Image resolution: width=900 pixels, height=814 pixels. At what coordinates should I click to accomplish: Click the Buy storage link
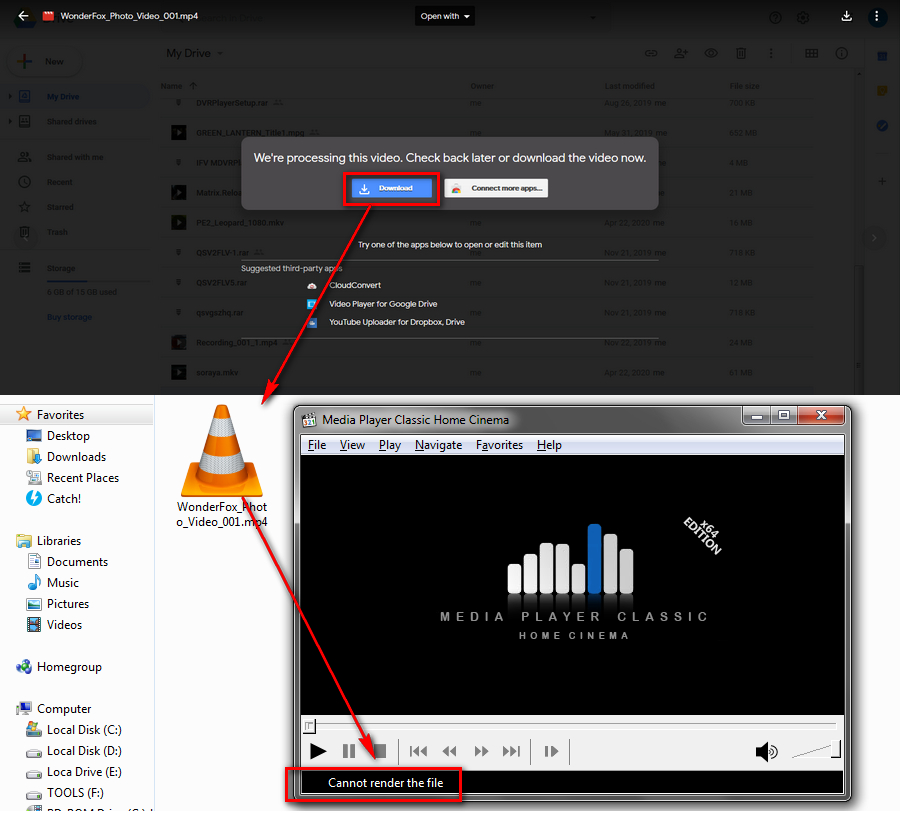click(x=69, y=317)
